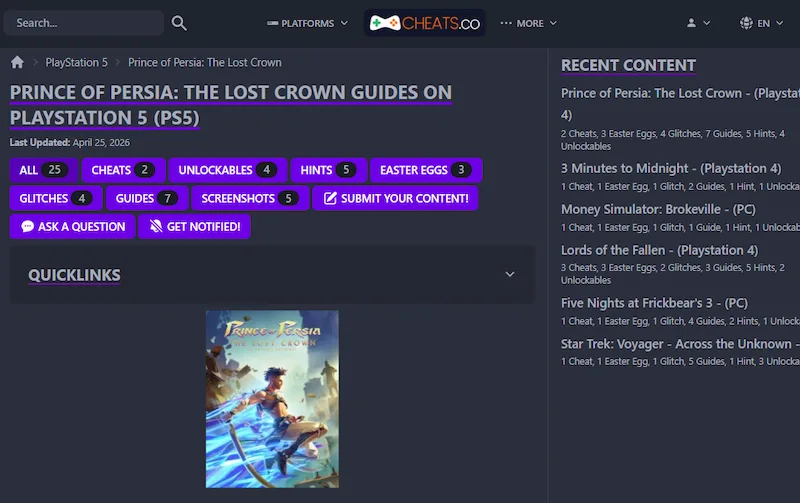This screenshot has height=503, width=800.
Task: Open the Platforms dropdown menu
Action: (308, 23)
